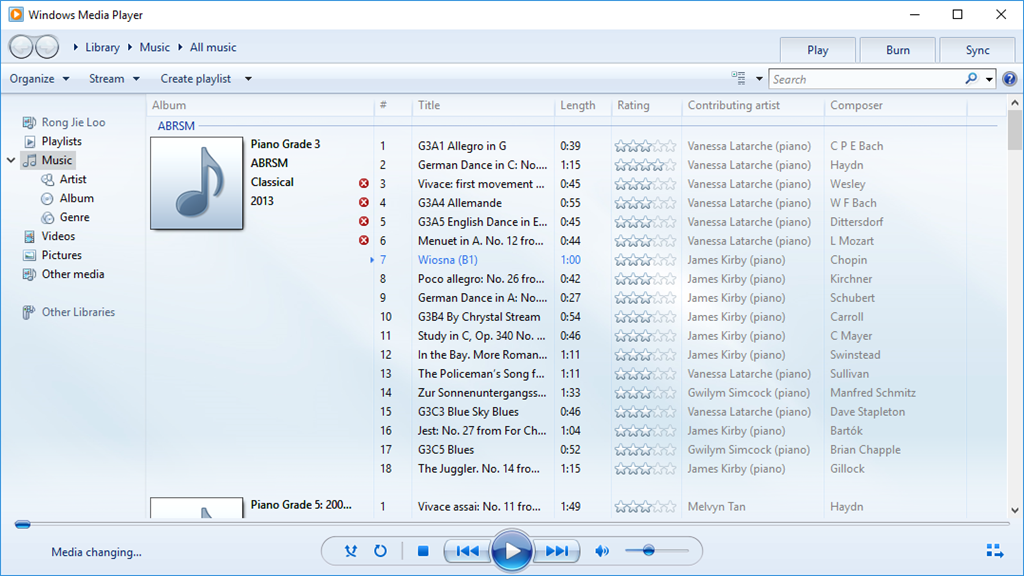Click the vertical scrollbar up arrow

pyautogui.click(x=1015, y=103)
